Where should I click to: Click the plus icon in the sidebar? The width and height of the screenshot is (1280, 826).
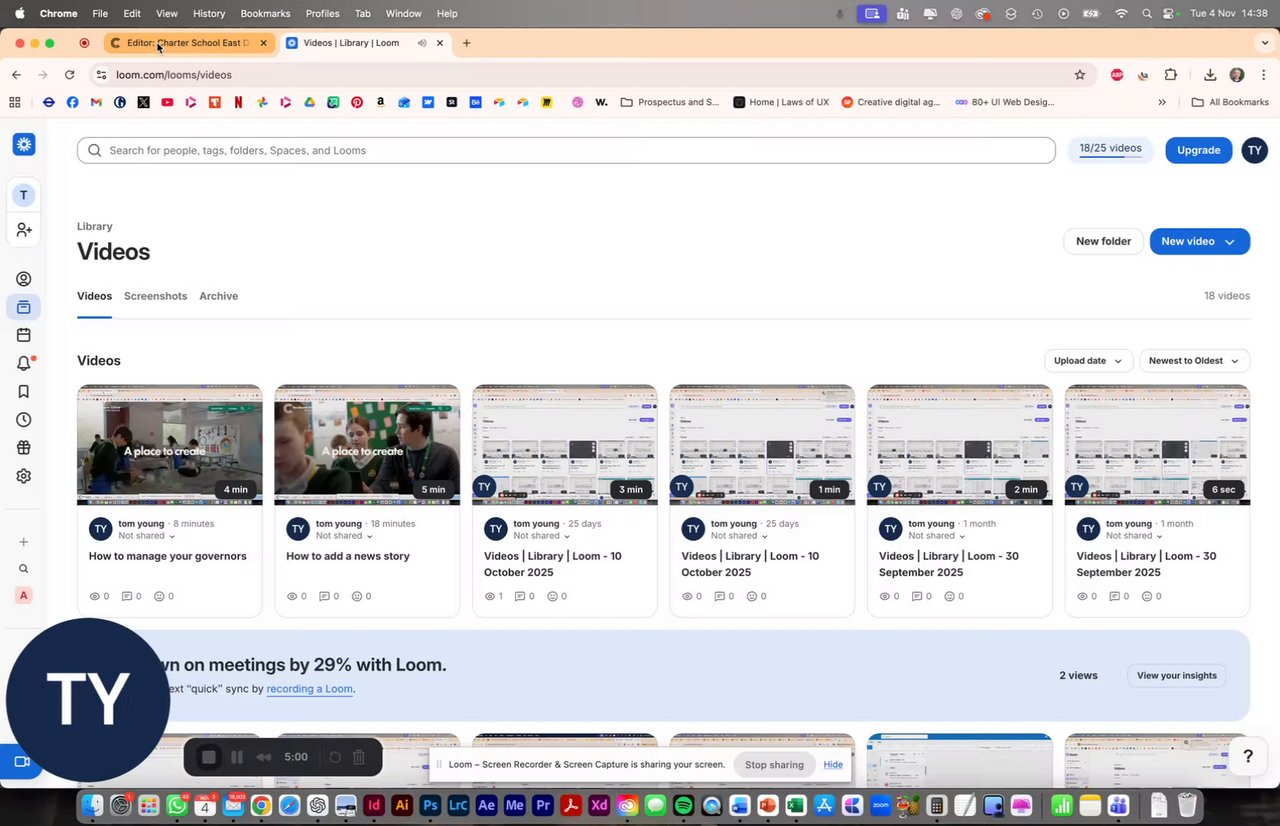[x=24, y=542]
